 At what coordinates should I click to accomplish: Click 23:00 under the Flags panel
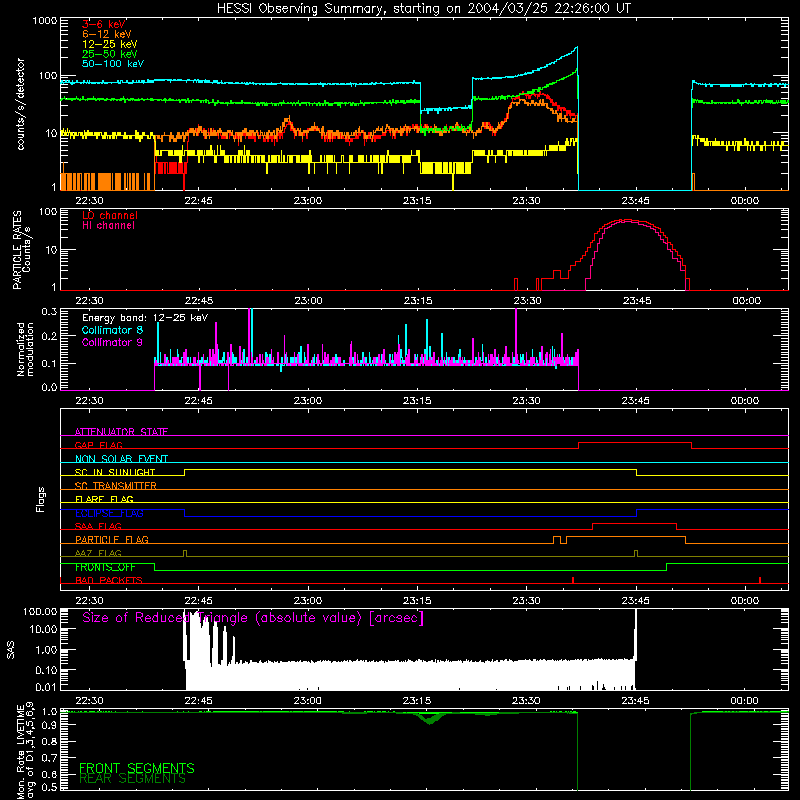click(x=308, y=601)
